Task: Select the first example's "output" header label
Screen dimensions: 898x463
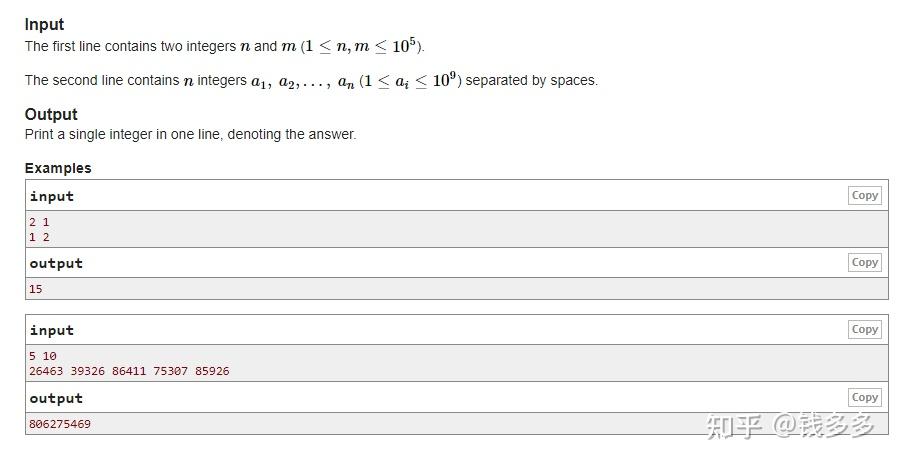Action: pos(56,263)
